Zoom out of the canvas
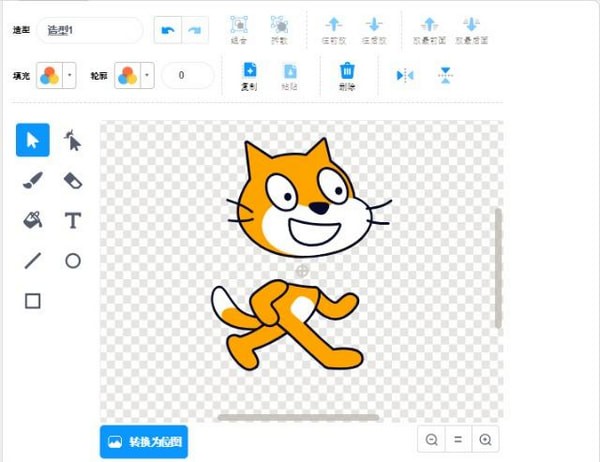 pyautogui.click(x=432, y=439)
